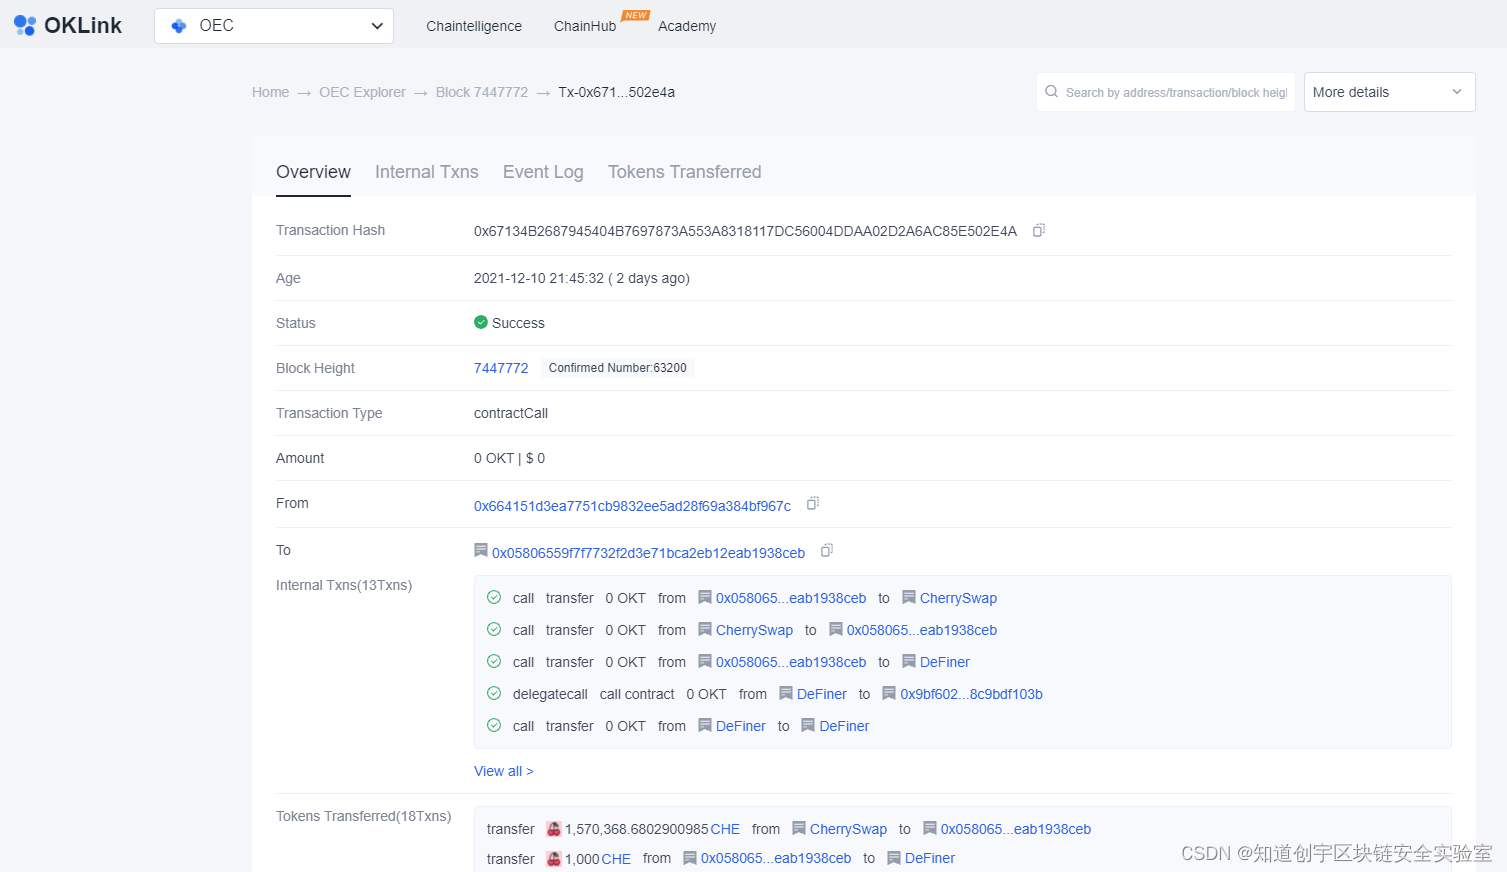Viewport: 1507px width, 872px height.
Task: Click success check icon of delegatecall row
Action: pos(494,693)
